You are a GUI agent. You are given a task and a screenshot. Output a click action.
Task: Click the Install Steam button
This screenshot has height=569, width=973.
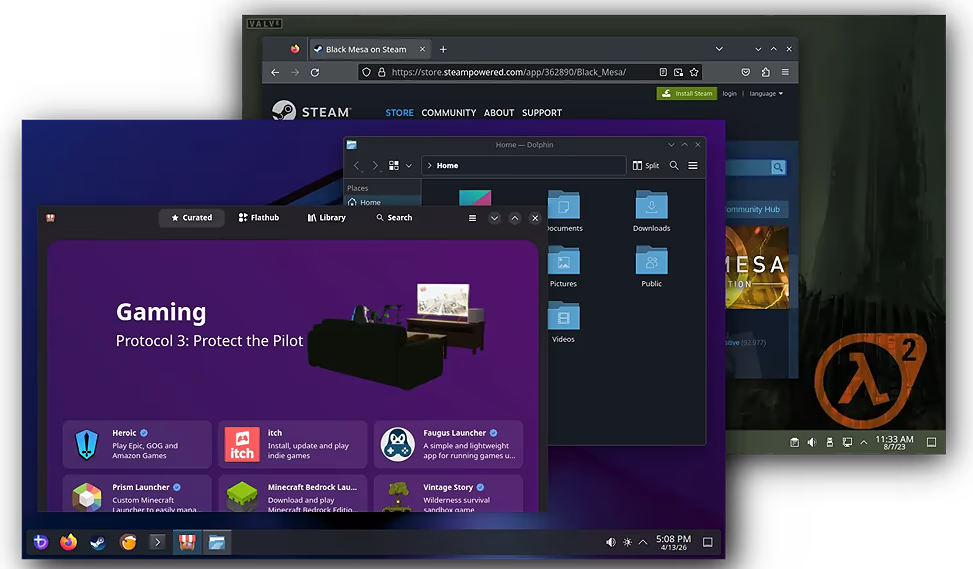pyautogui.click(x=687, y=93)
